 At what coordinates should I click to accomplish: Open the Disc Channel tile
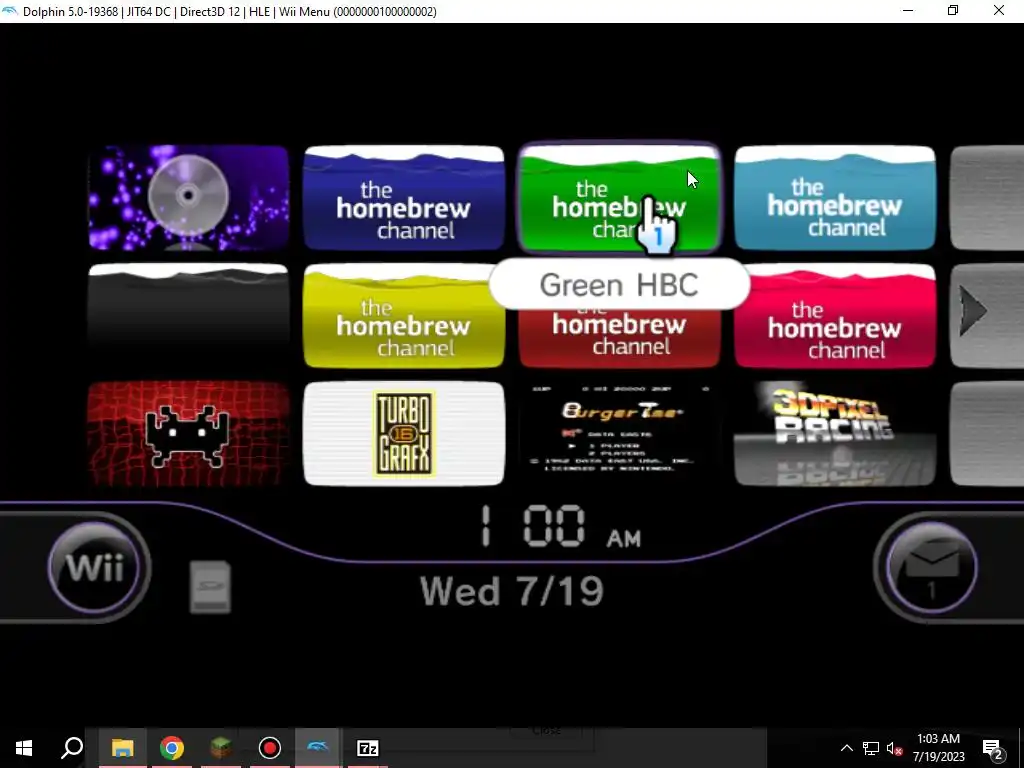pos(189,198)
